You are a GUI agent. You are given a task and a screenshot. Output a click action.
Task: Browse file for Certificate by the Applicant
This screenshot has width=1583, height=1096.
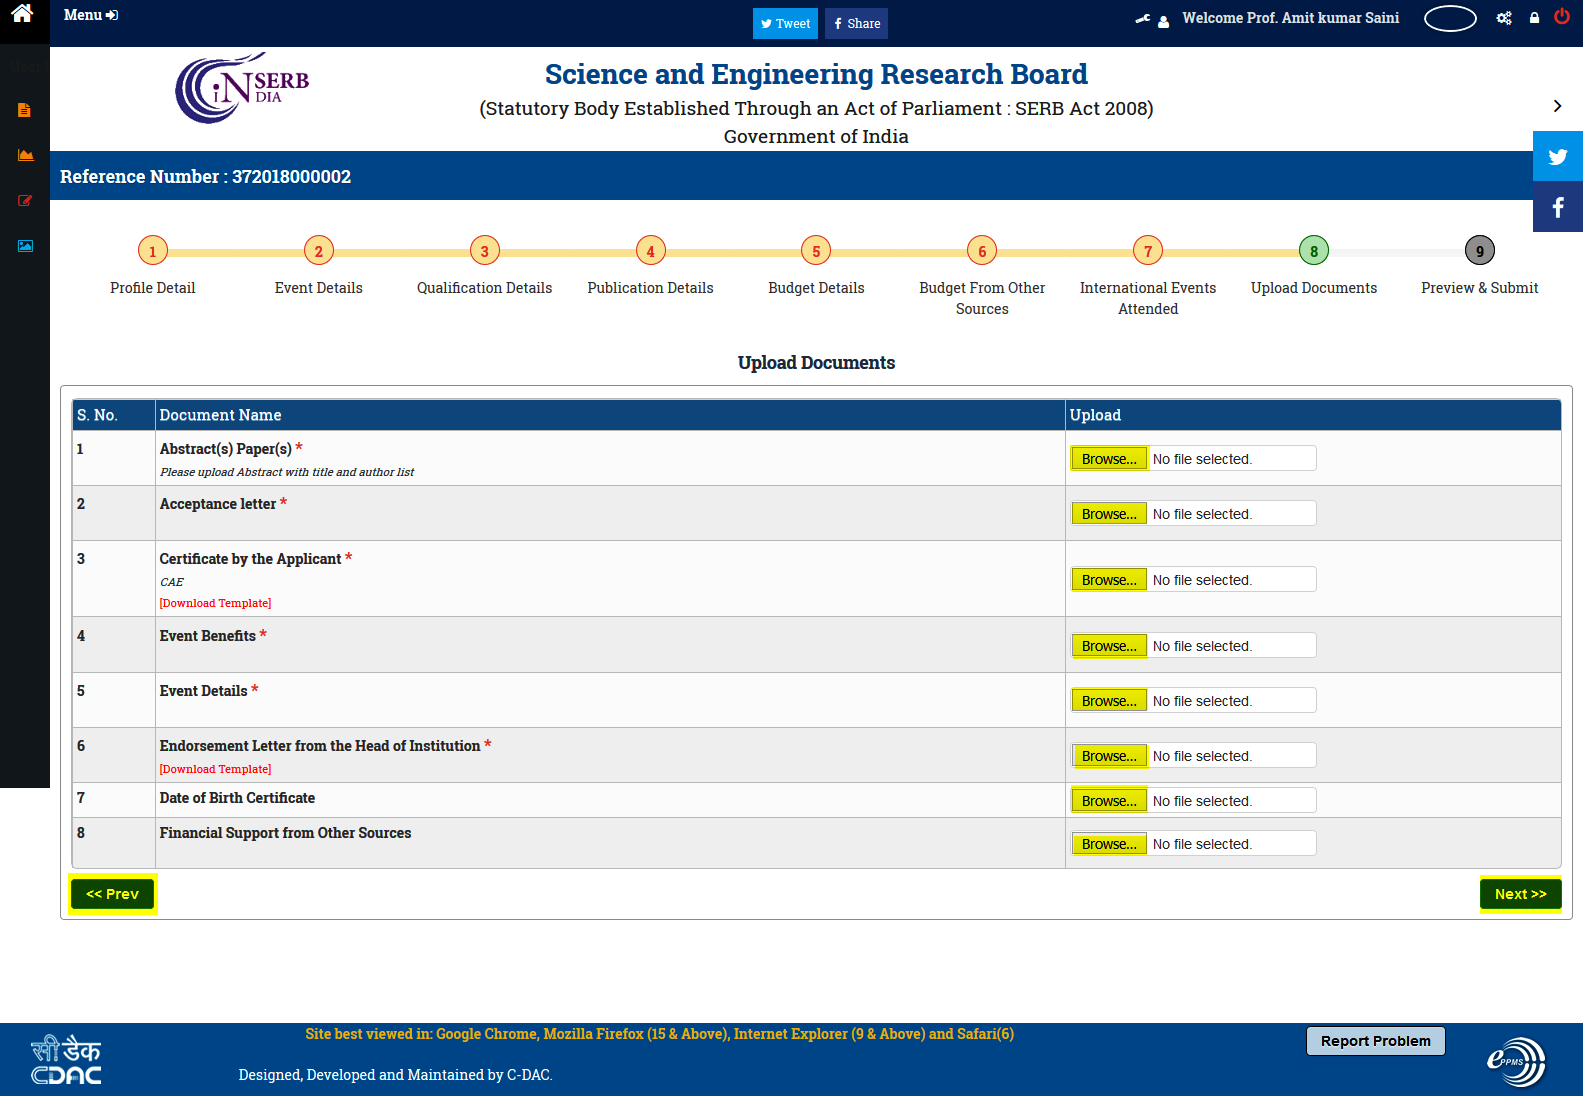pos(1109,580)
